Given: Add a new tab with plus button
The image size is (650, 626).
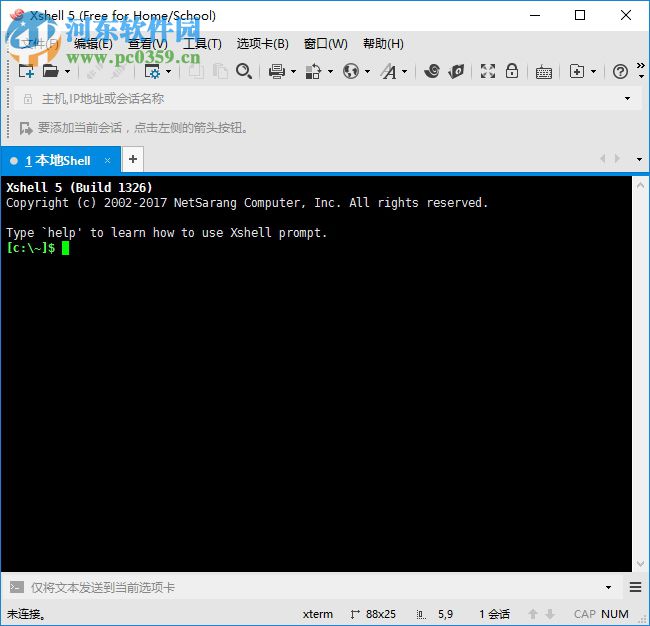Looking at the screenshot, I should 133,159.
